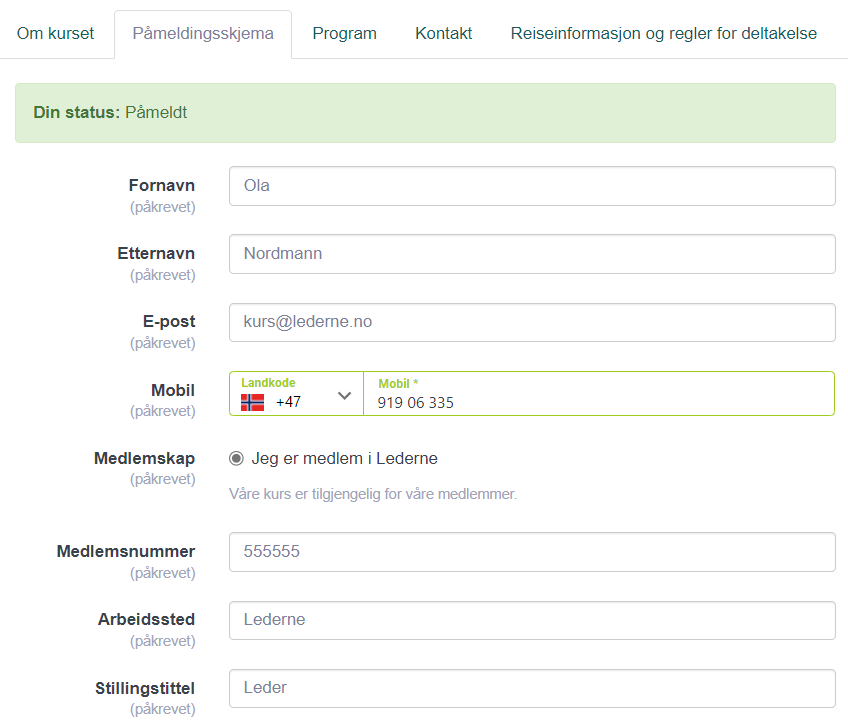Expand the Landkode chevron arrow

[x=344, y=396]
